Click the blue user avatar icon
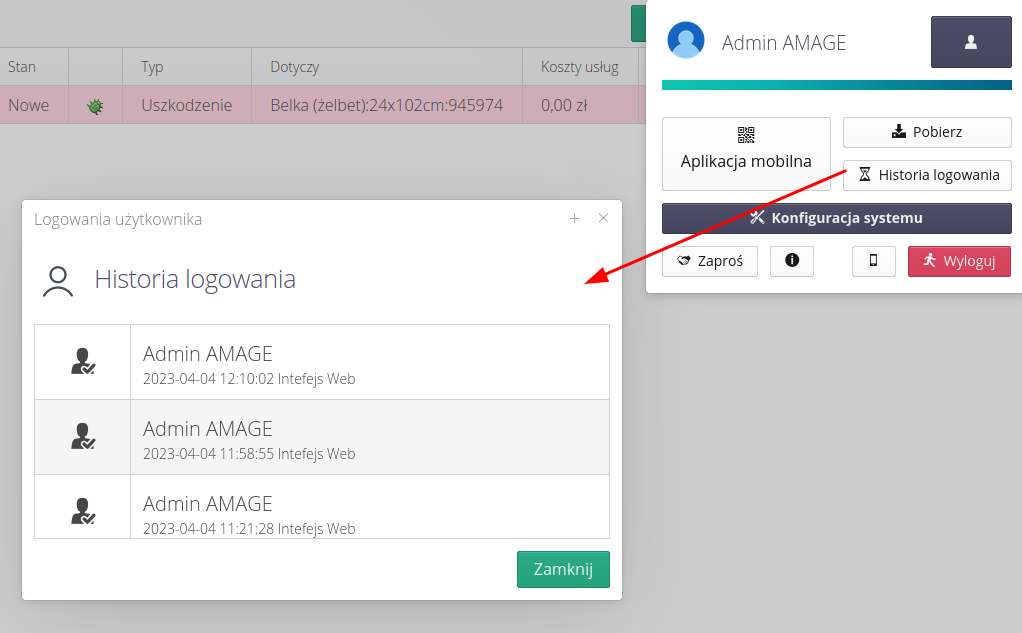1022x633 pixels. tap(686, 41)
